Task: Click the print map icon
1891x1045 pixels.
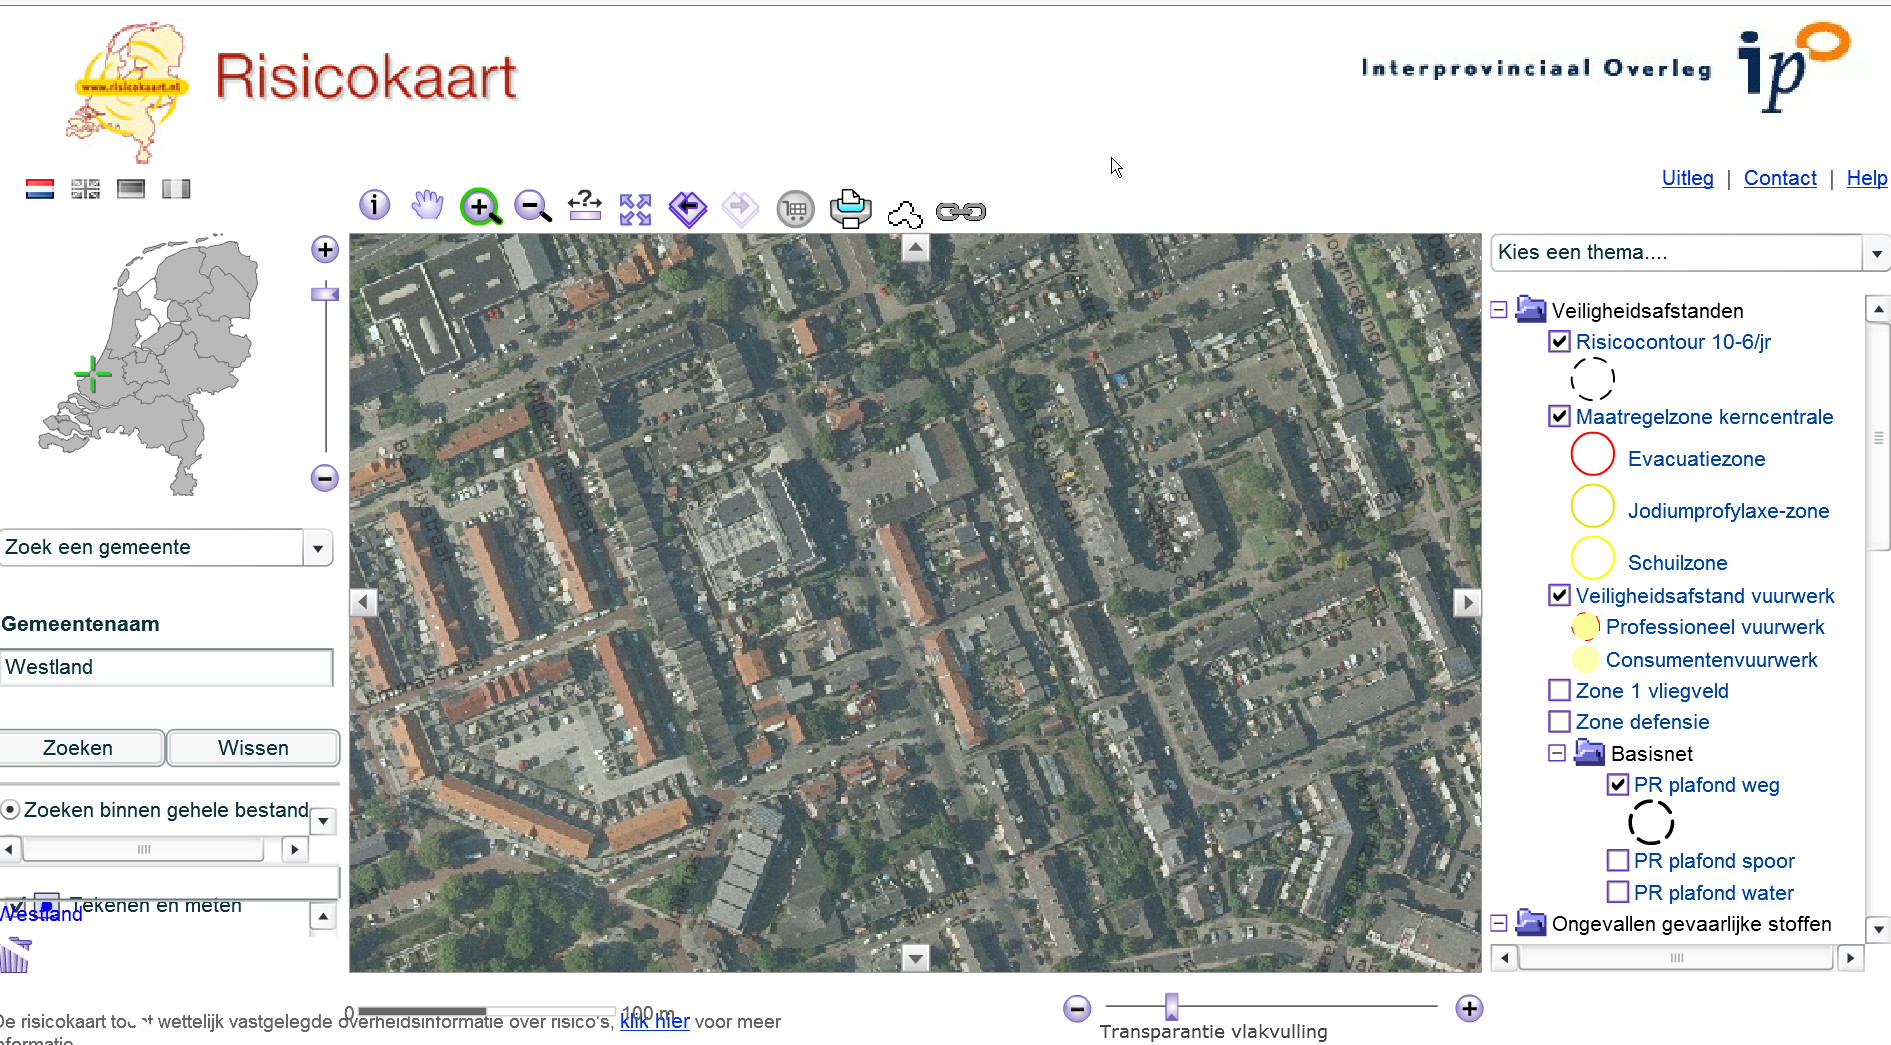Action: tap(850, 209)
